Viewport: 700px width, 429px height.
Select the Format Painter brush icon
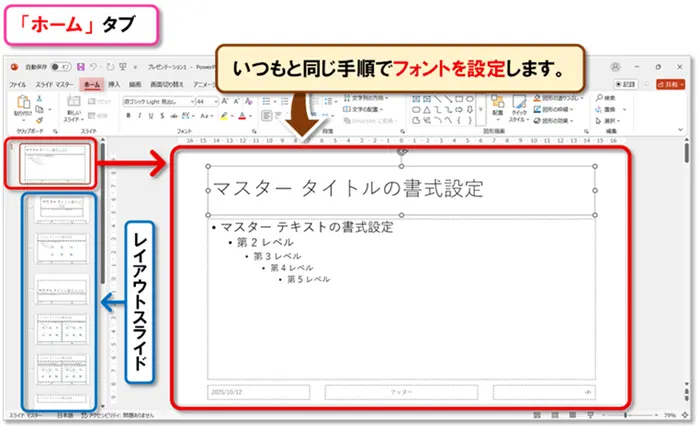tap(39, 120)
